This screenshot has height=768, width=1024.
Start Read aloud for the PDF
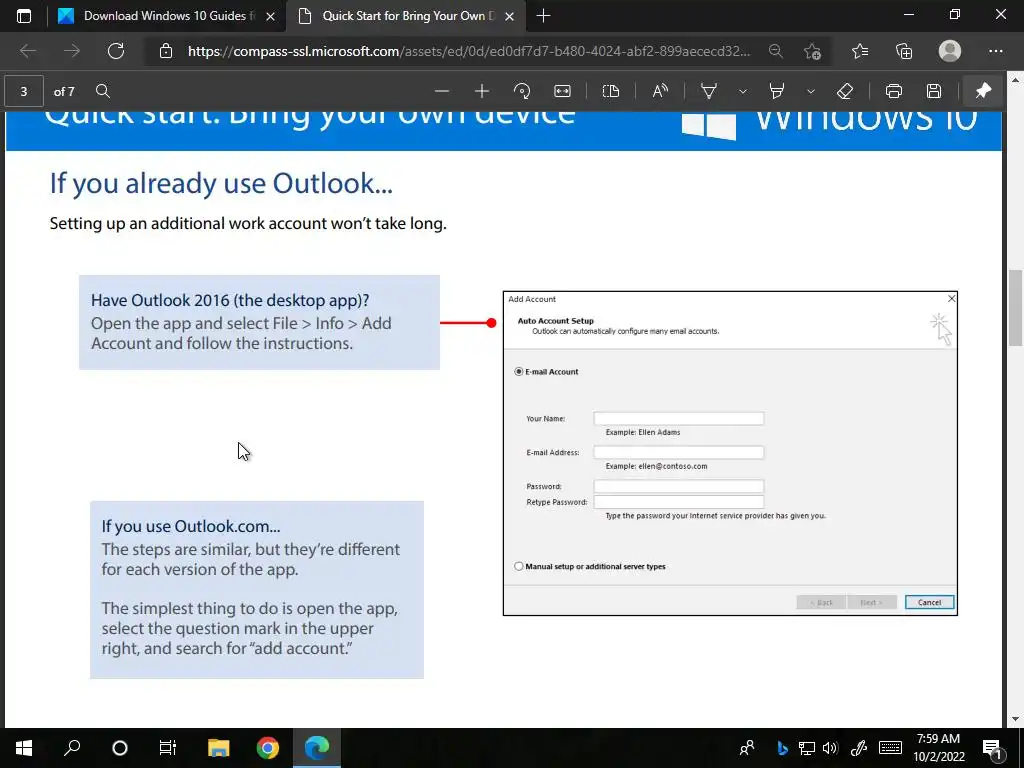coord(660,91)
